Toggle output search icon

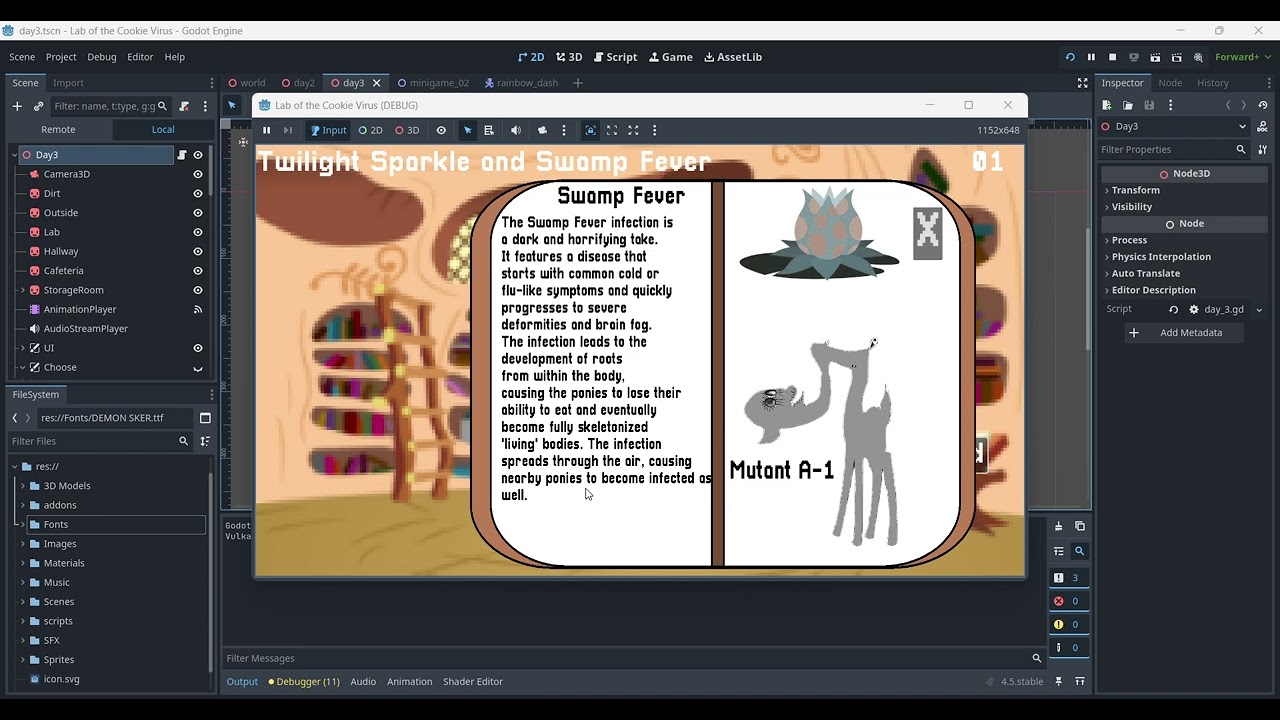(x=1080, y=551)
